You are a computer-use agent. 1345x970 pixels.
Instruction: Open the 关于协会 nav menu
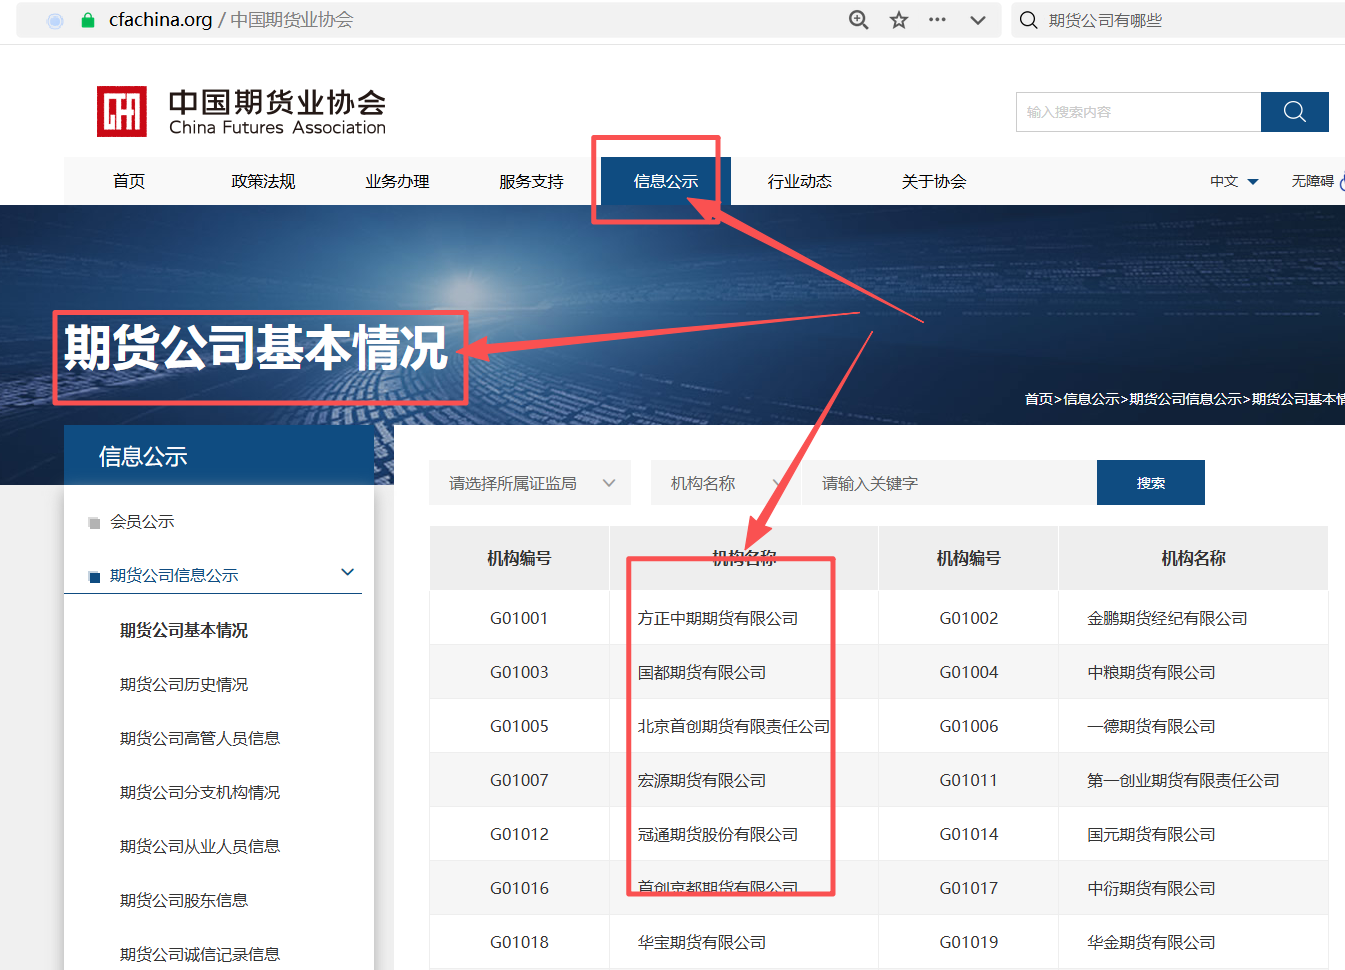pyautogui.click(x=934, y=181)
